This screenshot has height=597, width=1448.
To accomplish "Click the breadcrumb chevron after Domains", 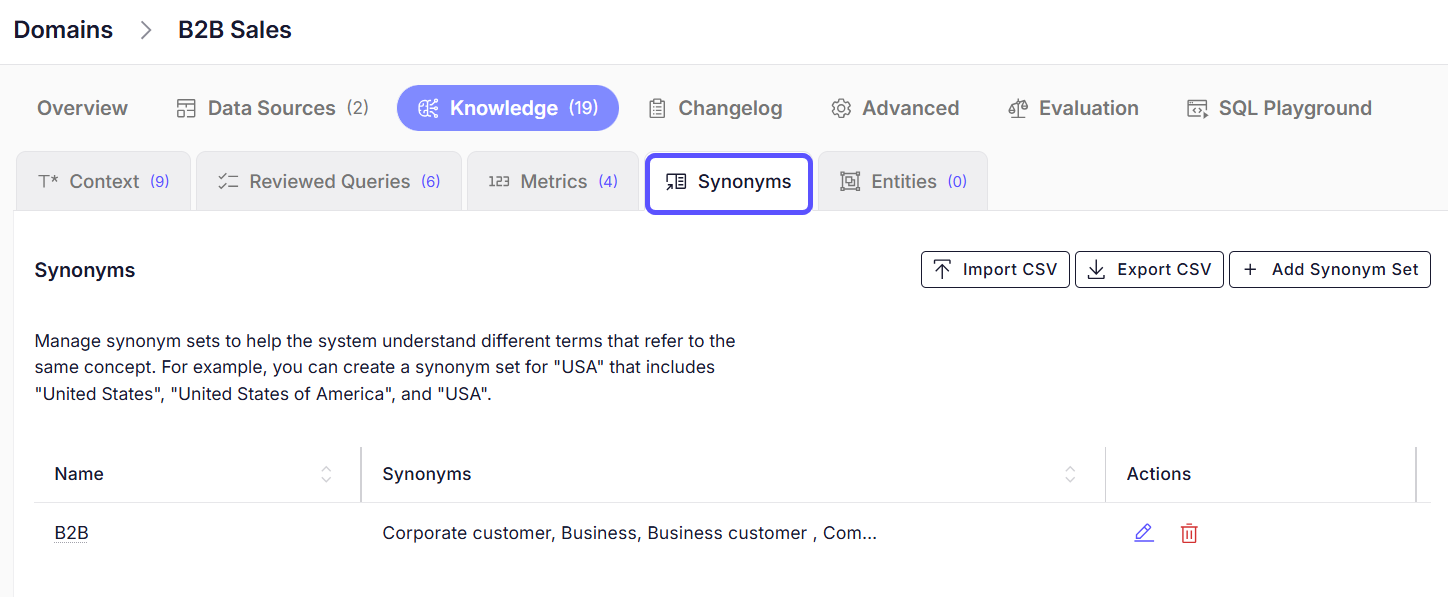I will pyautogui.click(x=145, y=30).
